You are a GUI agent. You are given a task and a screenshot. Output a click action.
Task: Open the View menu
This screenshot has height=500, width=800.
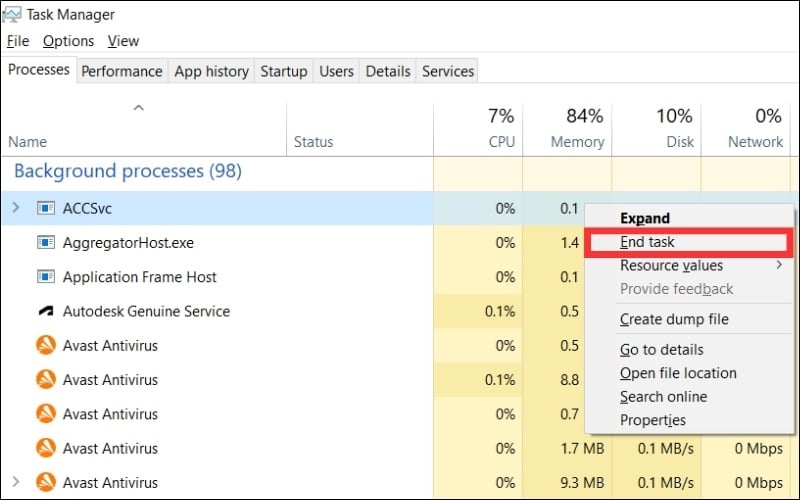coord(123,41)
